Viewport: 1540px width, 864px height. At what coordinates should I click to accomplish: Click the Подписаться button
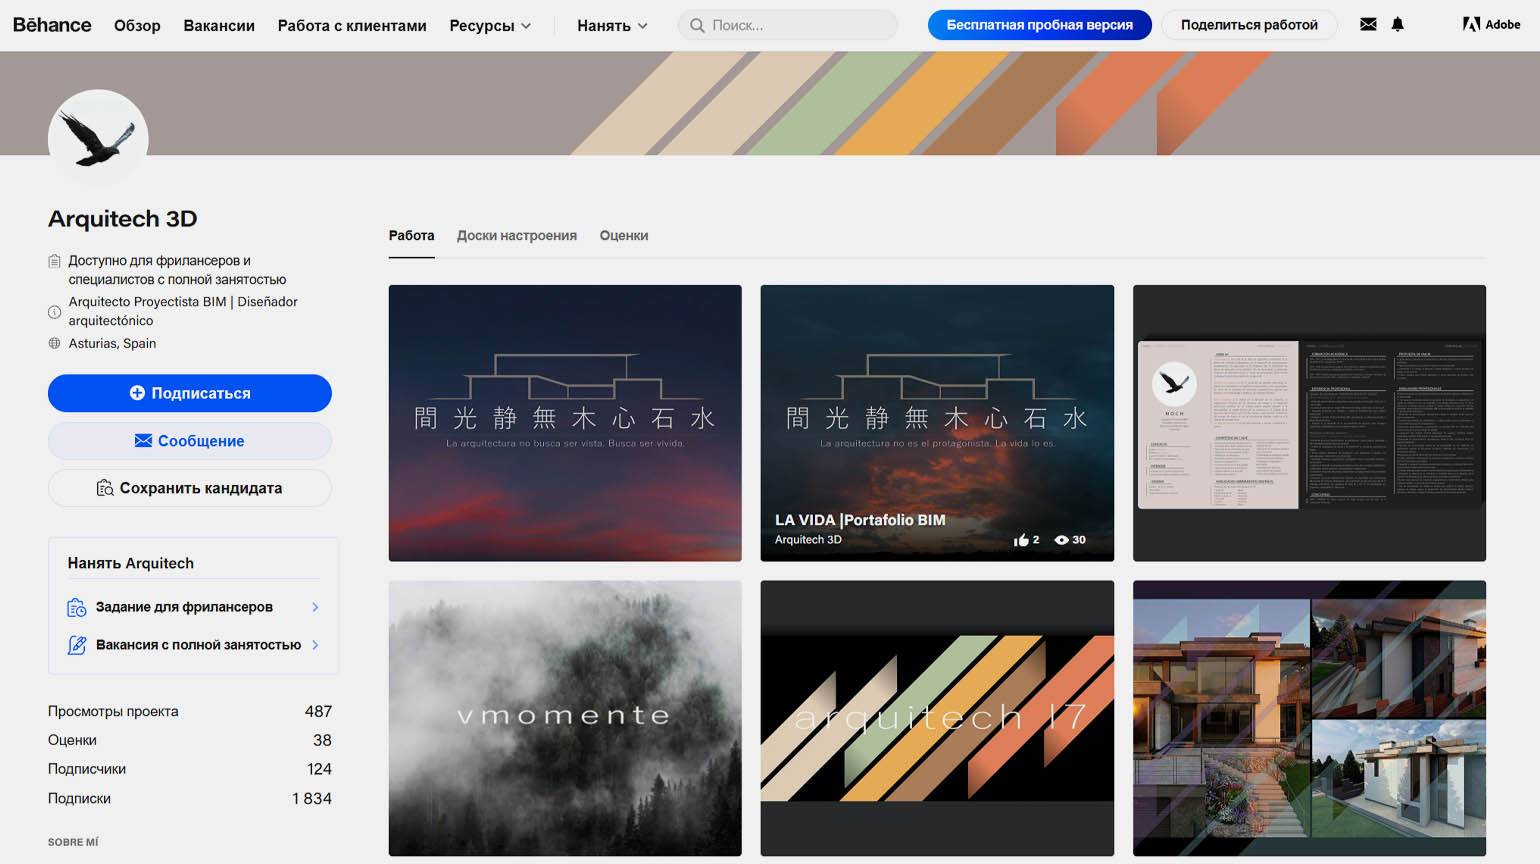coord(190,393)
